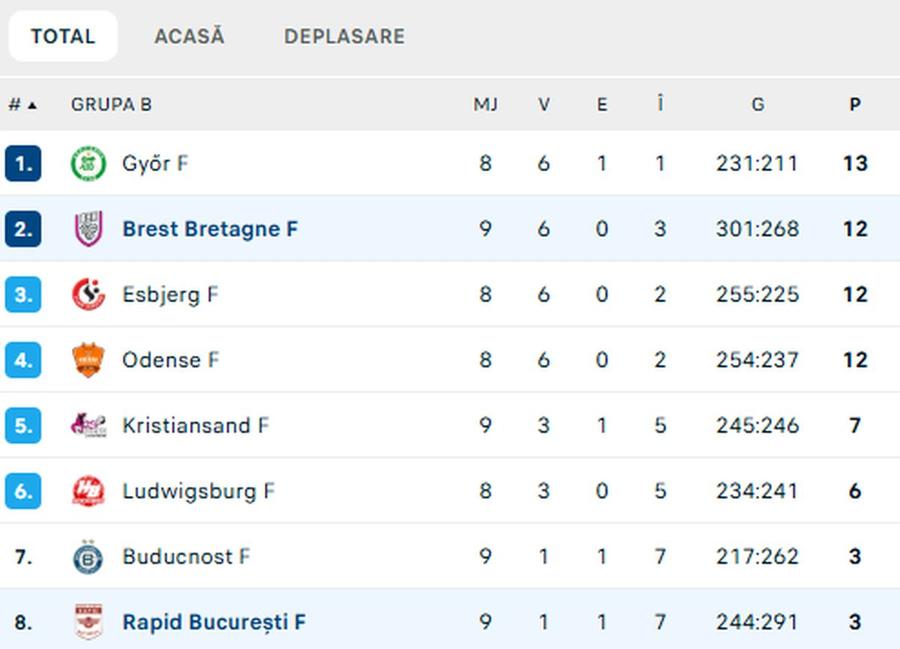Click the MJ matches played header
900x649 pixels.
click(x=485, y=105)
